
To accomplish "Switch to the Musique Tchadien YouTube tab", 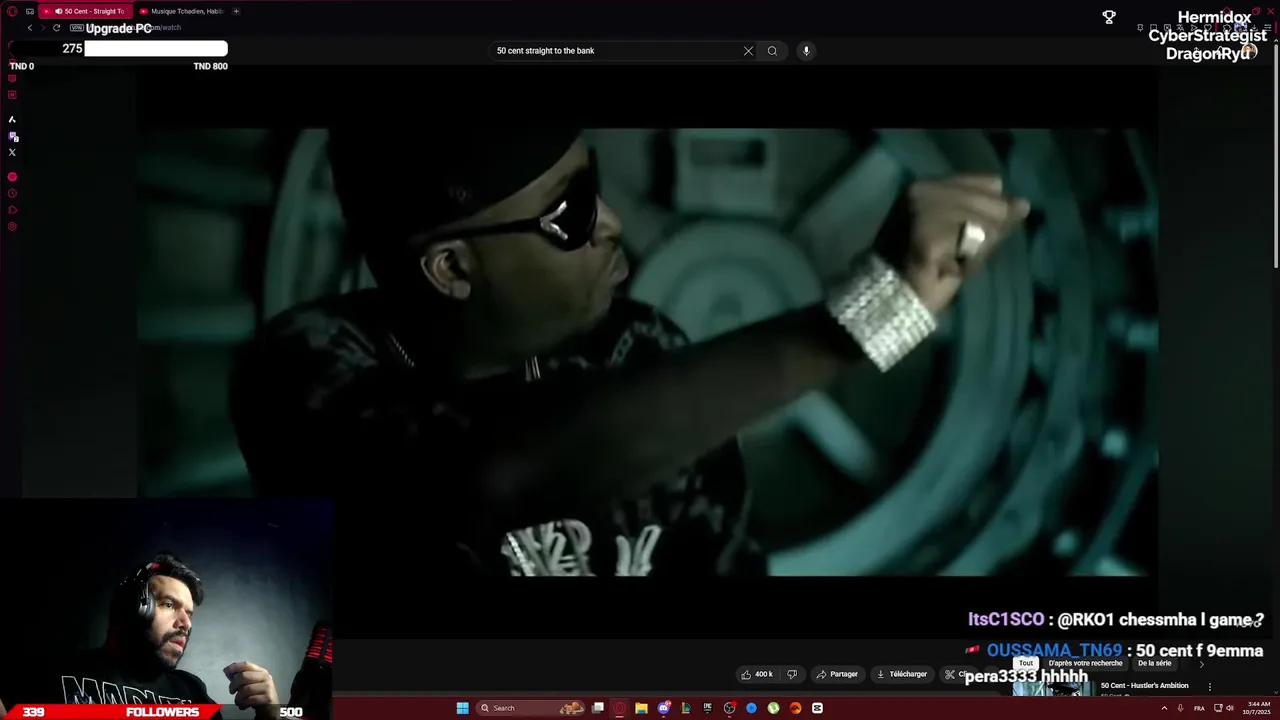I will [x=181, y=11].
